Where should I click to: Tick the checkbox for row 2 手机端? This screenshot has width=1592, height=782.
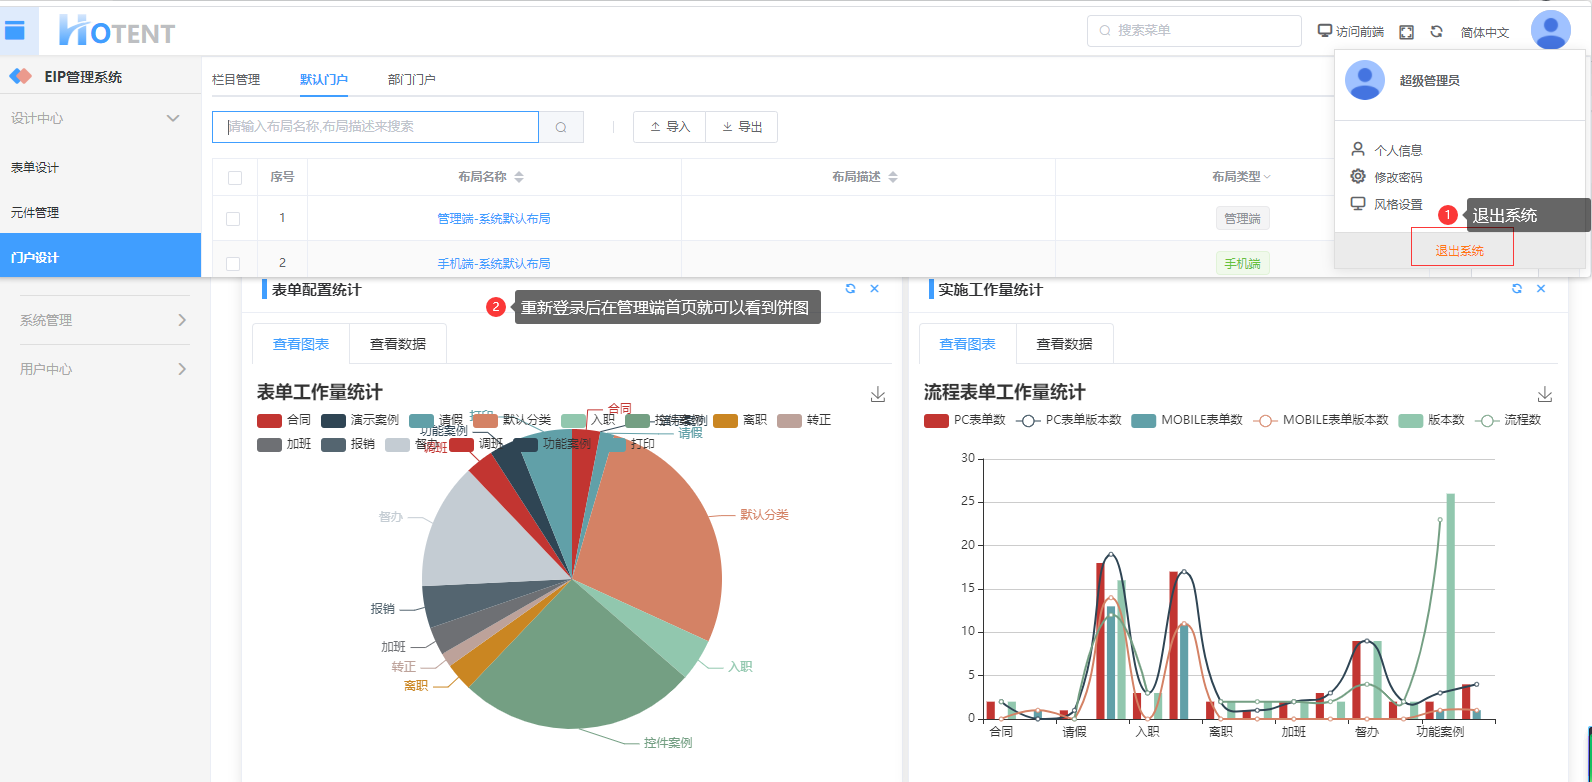coord(233,263)
